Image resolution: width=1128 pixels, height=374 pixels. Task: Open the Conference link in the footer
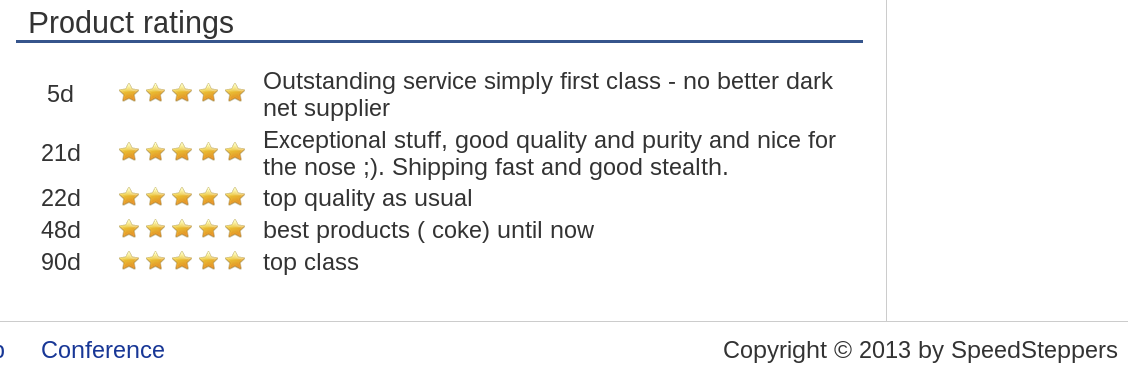103,350
